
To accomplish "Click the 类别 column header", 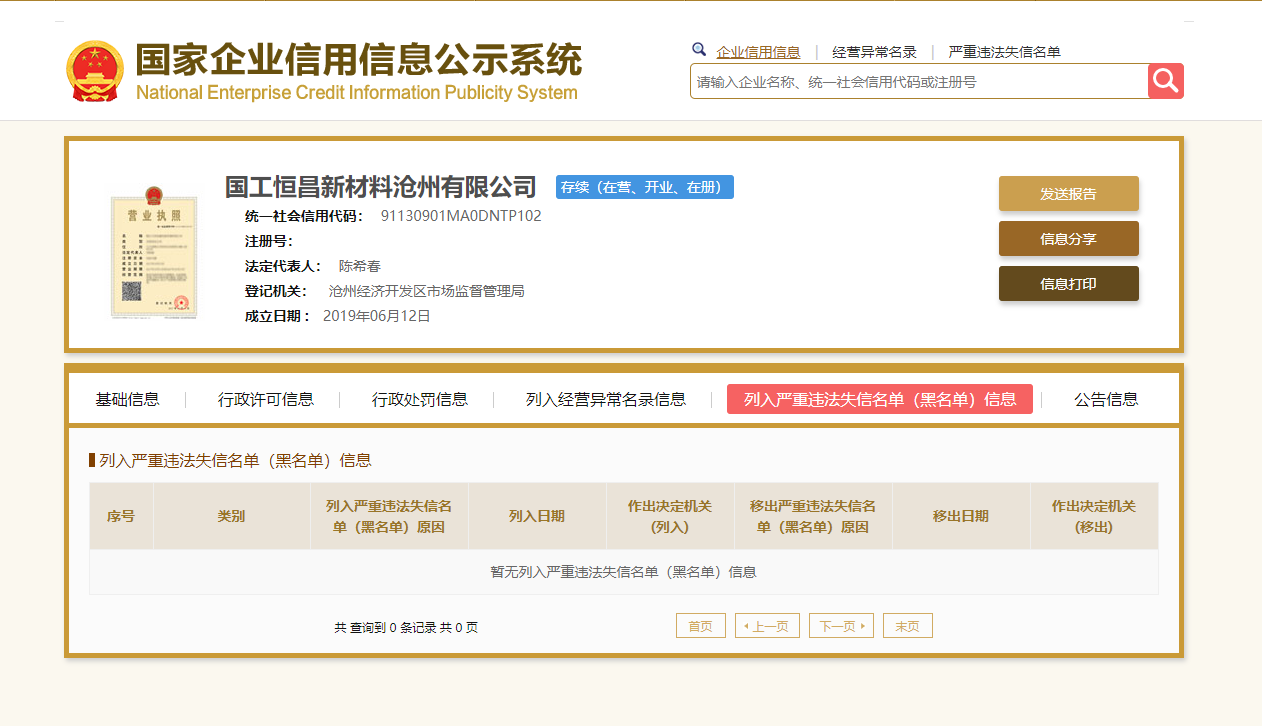I will [231, 516].
